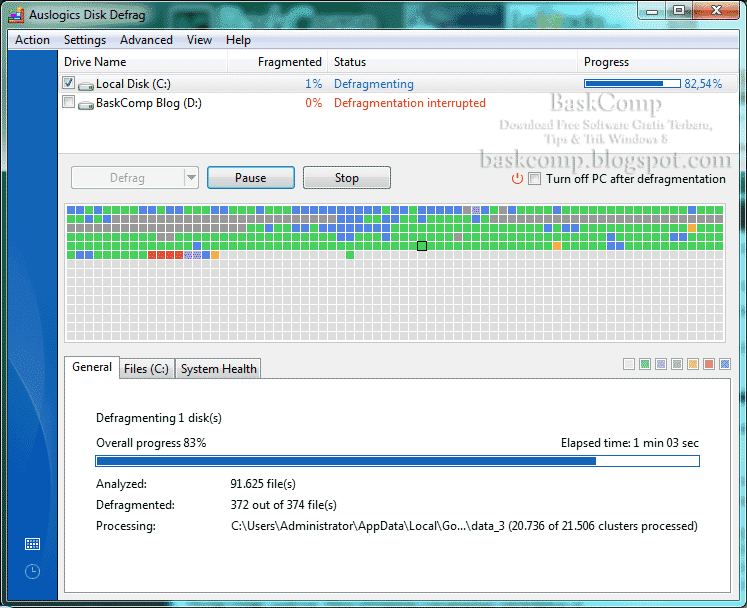The height and width of the screenshot is (608, 747).
Task: Sort by the Fragmented column header
Action: coord(278,62)
